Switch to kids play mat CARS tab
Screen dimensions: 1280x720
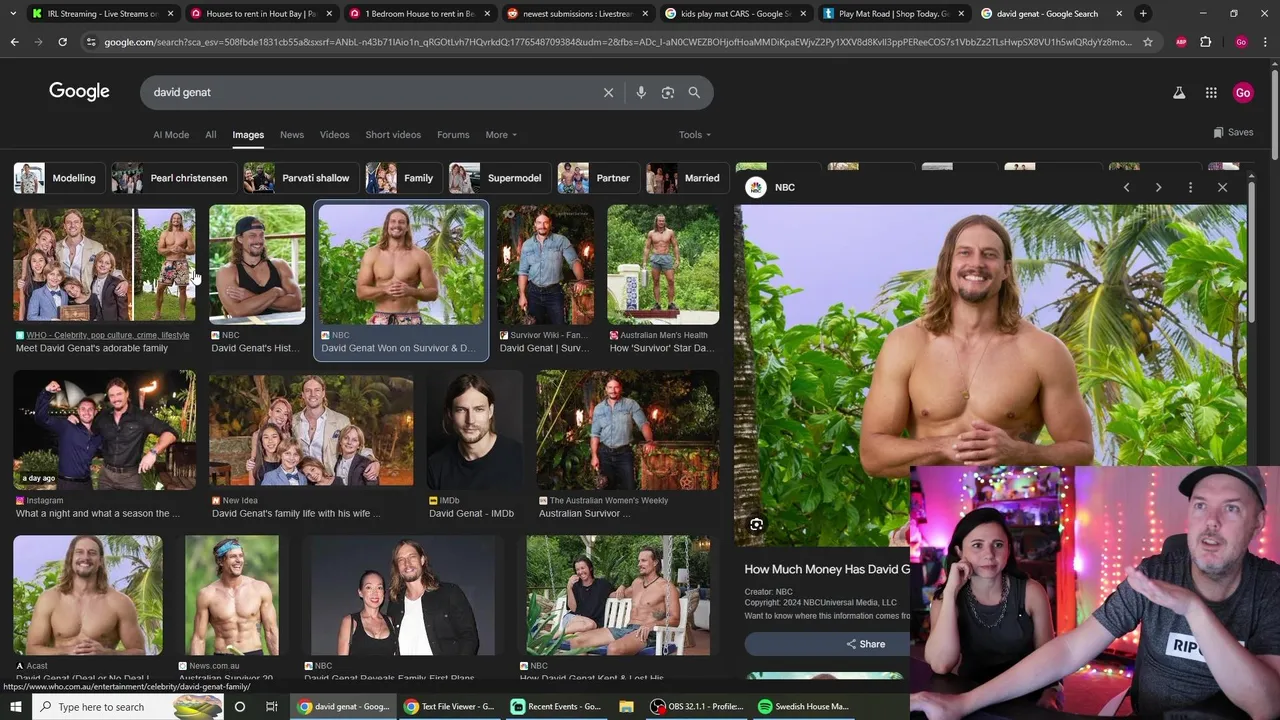tap(736, 14)
